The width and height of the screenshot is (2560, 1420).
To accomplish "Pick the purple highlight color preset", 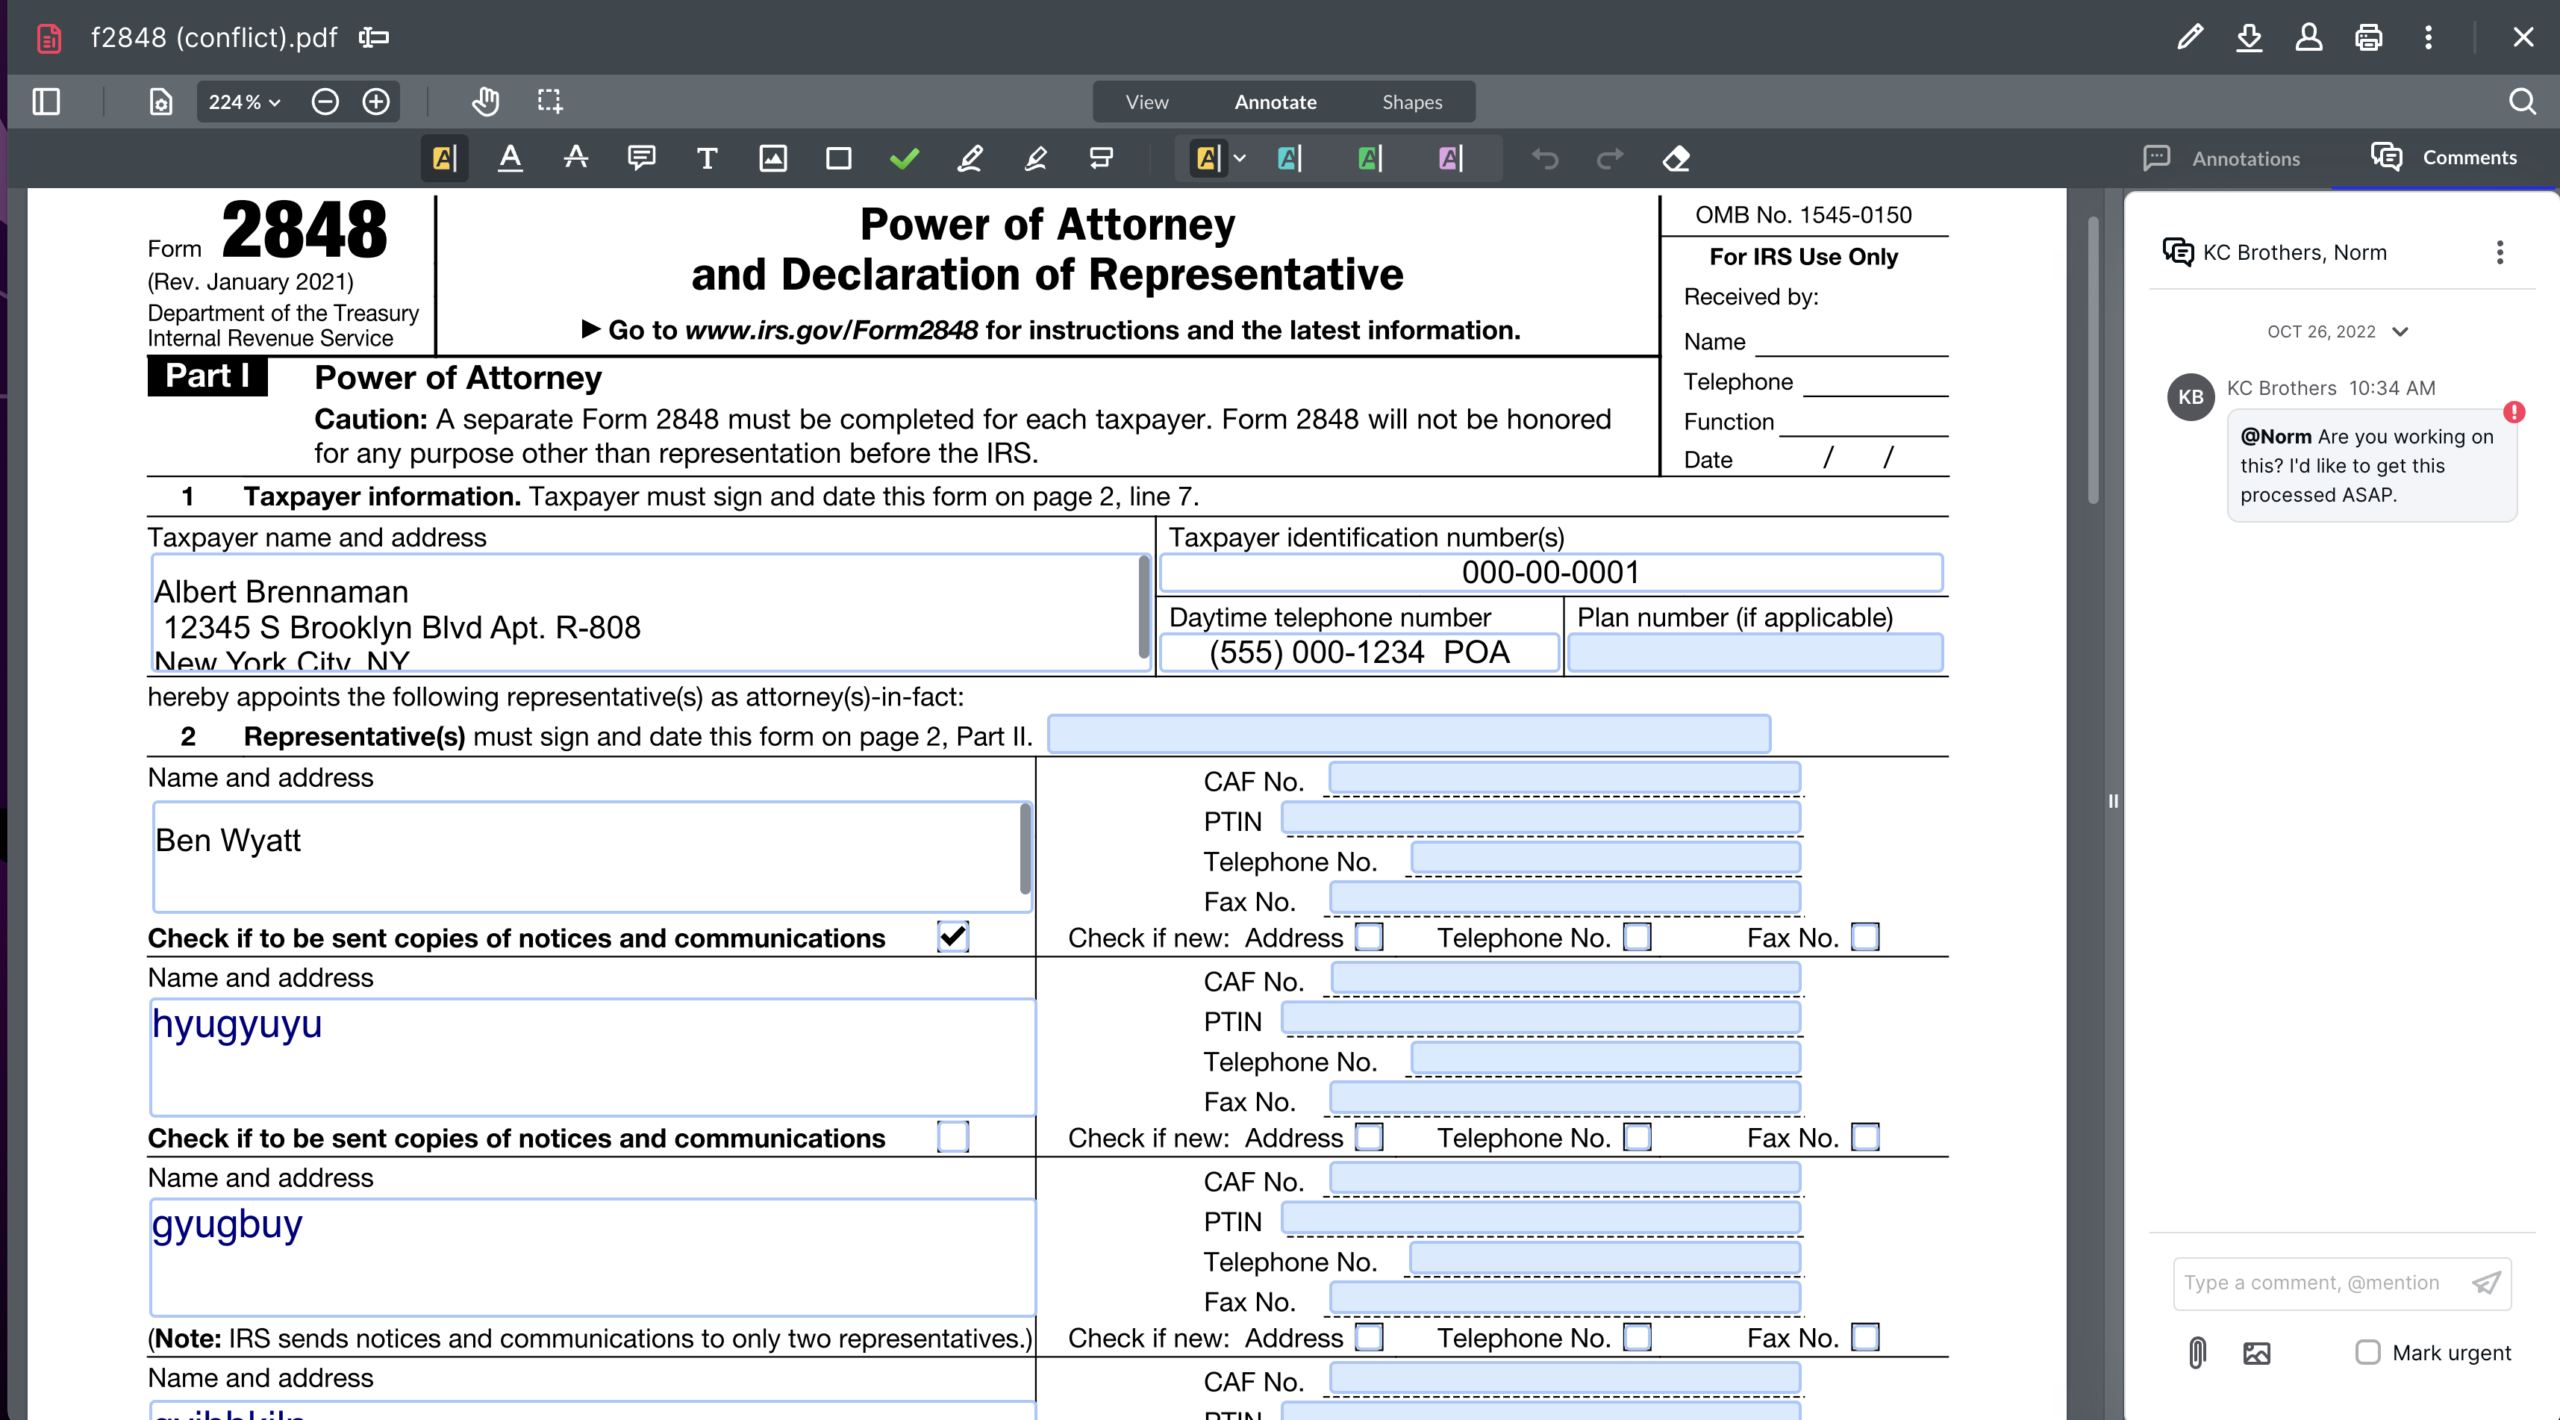I will point(1450,158).
